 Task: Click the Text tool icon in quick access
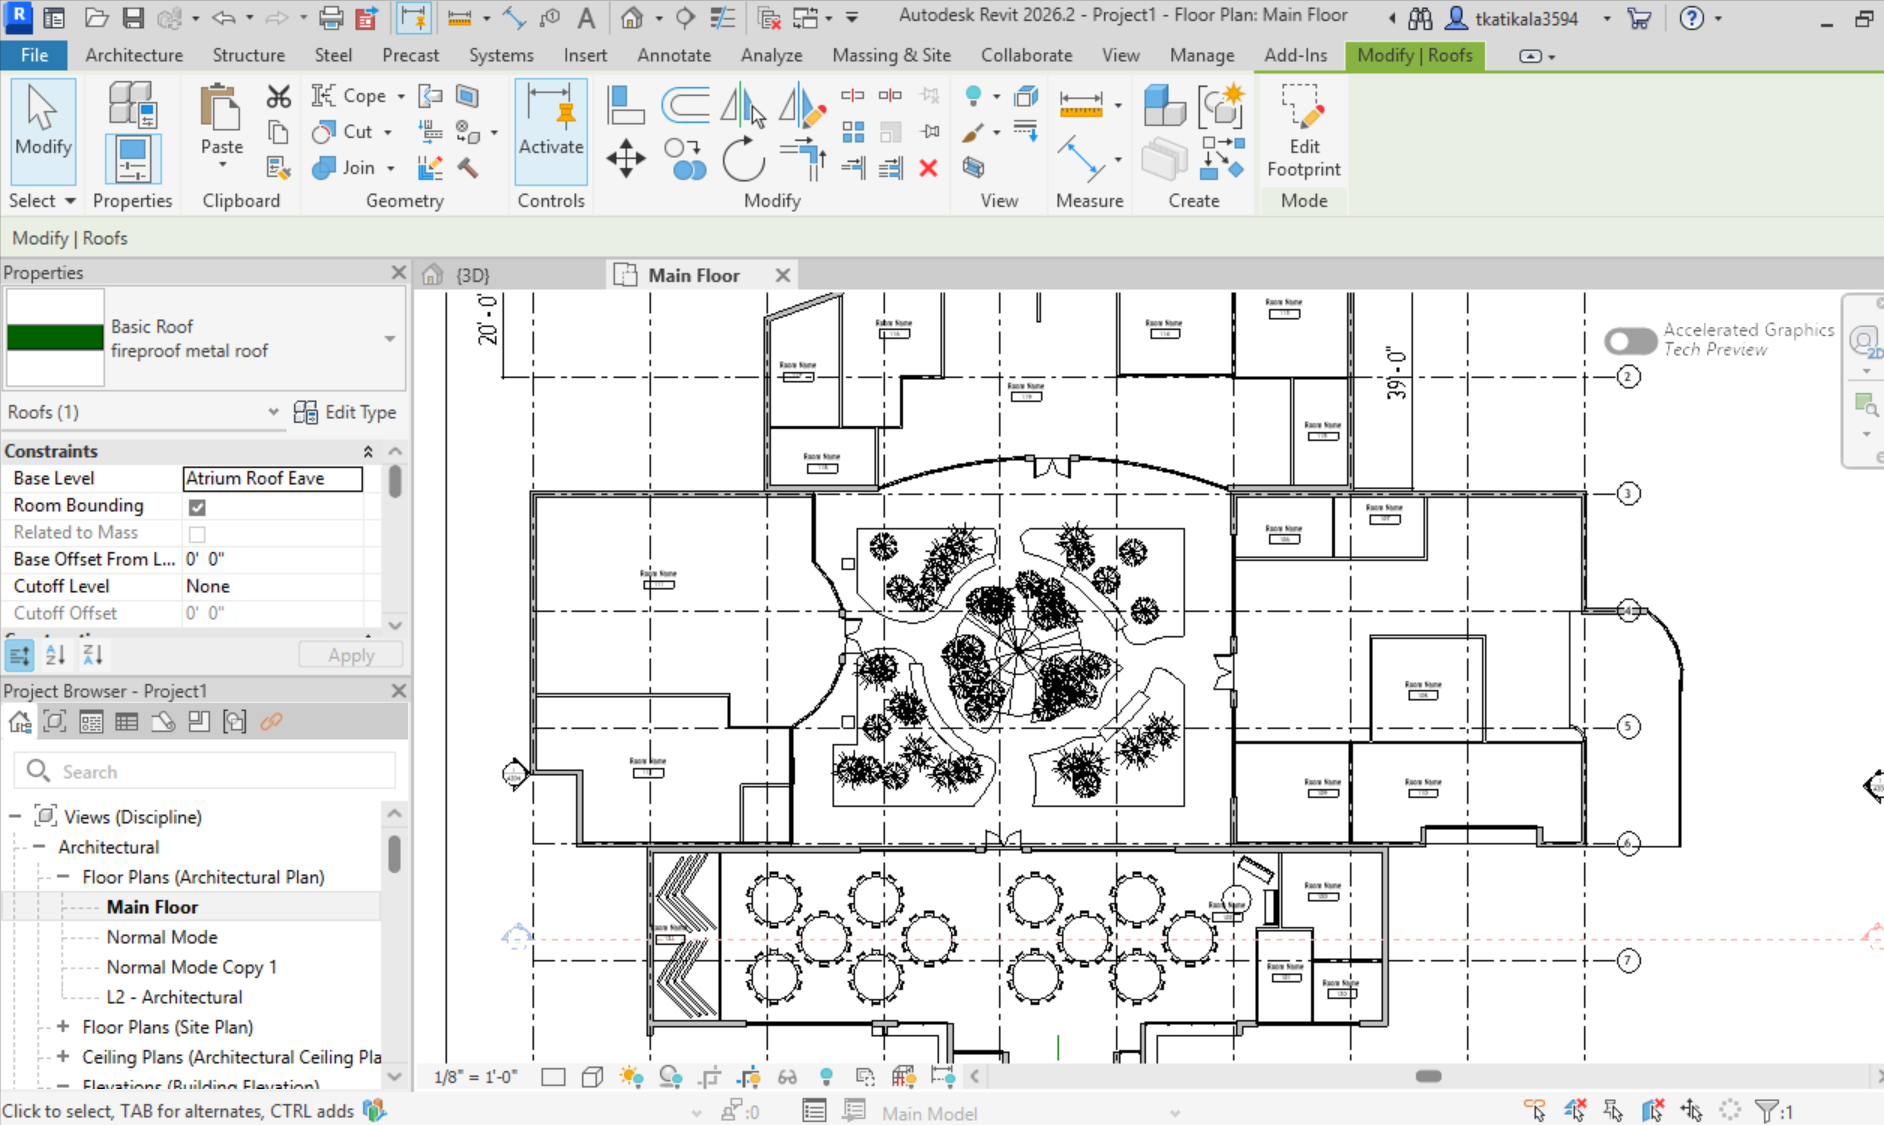(587, 18)
